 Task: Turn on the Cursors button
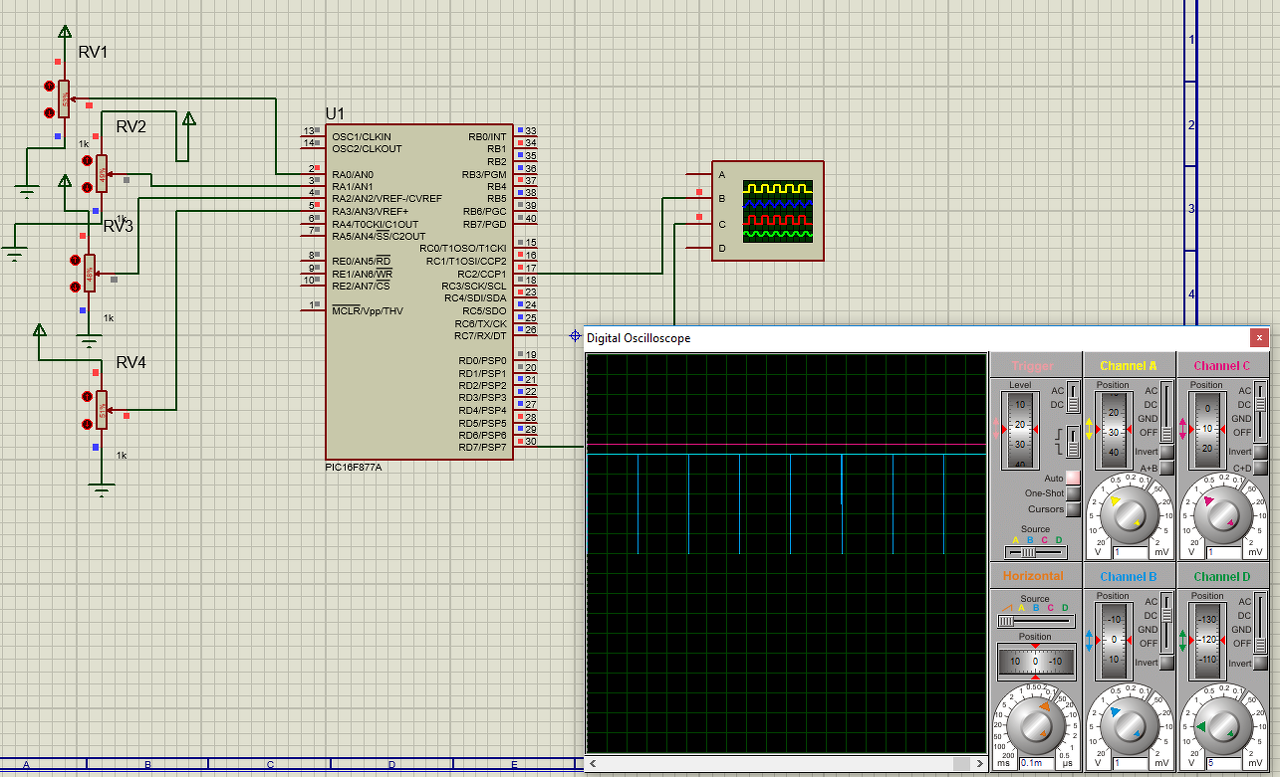pos(1073,509)
